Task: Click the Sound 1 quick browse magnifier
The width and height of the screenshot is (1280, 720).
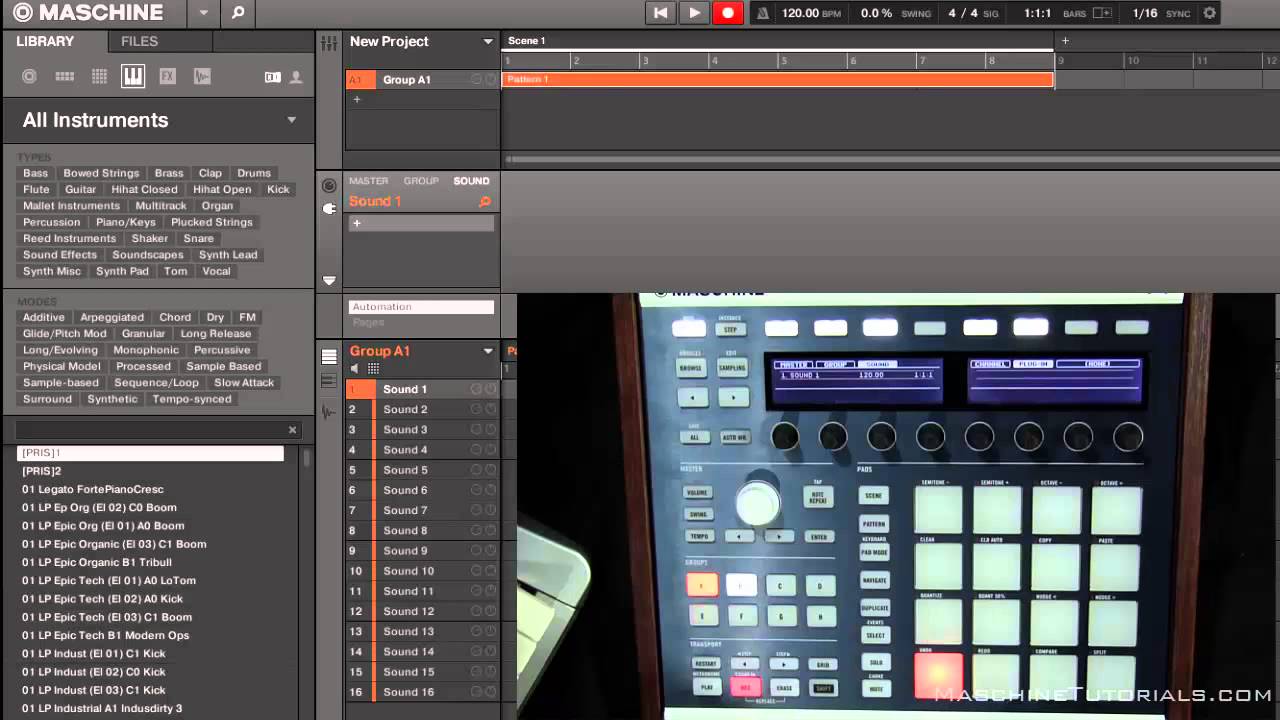Action: coord(485,202)
